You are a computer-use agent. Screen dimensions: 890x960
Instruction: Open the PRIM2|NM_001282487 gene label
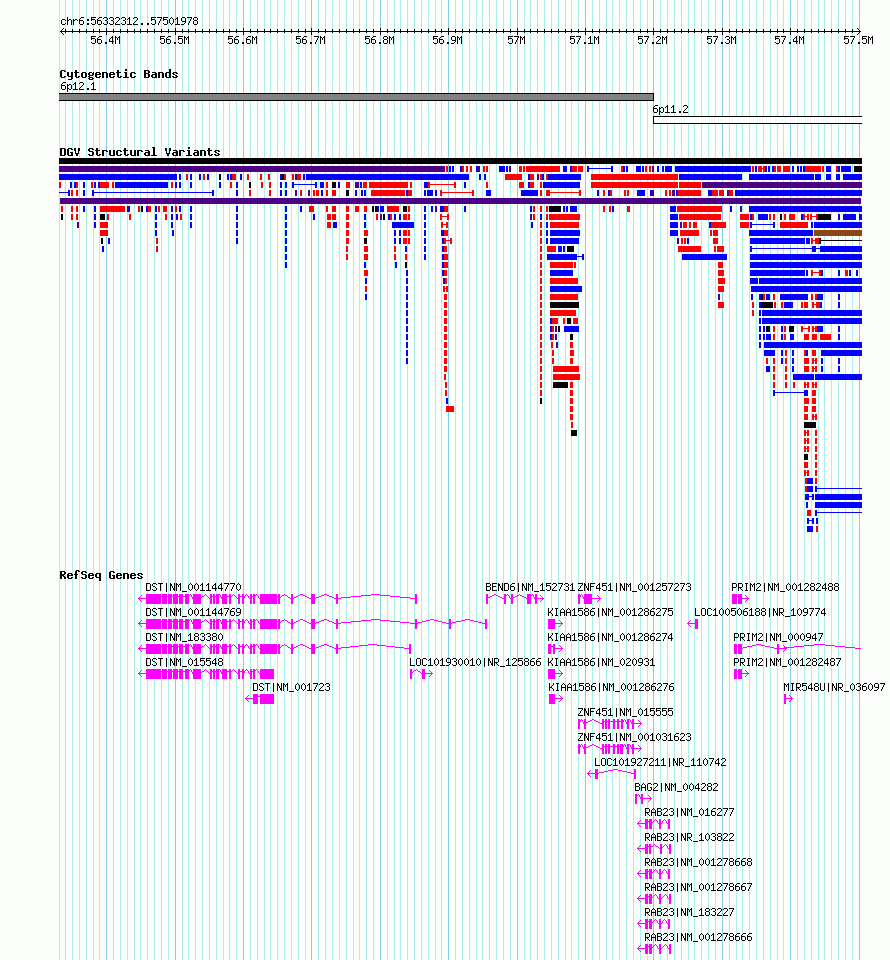click(788, 662)
